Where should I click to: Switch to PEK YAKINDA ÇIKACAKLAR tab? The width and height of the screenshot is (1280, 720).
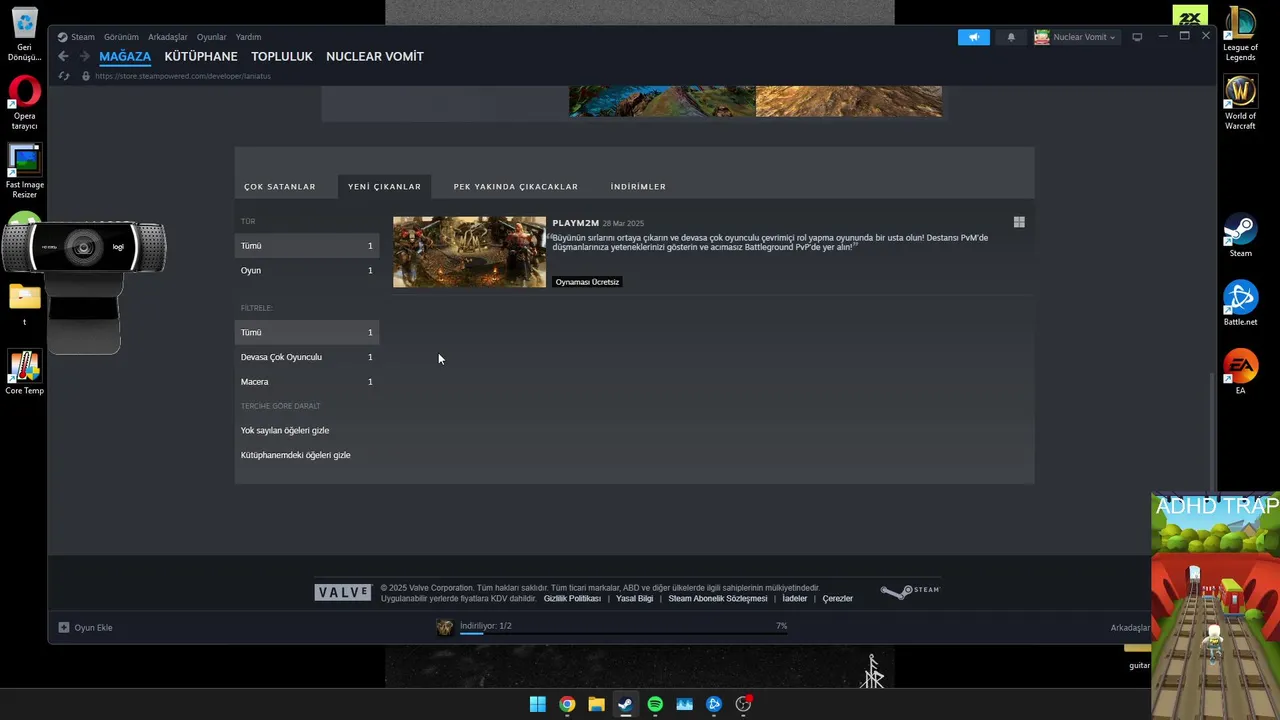click(516, 186)
